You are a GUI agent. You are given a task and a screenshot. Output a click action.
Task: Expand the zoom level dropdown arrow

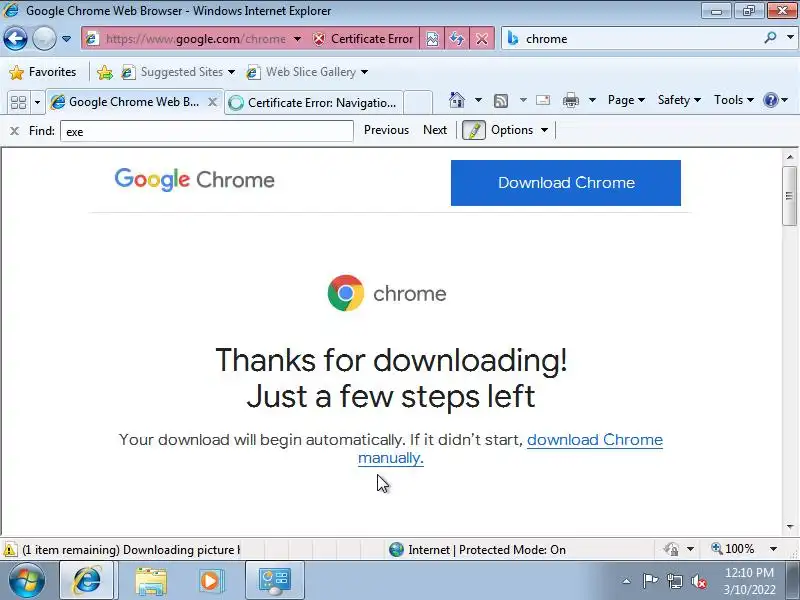(773, 549)
